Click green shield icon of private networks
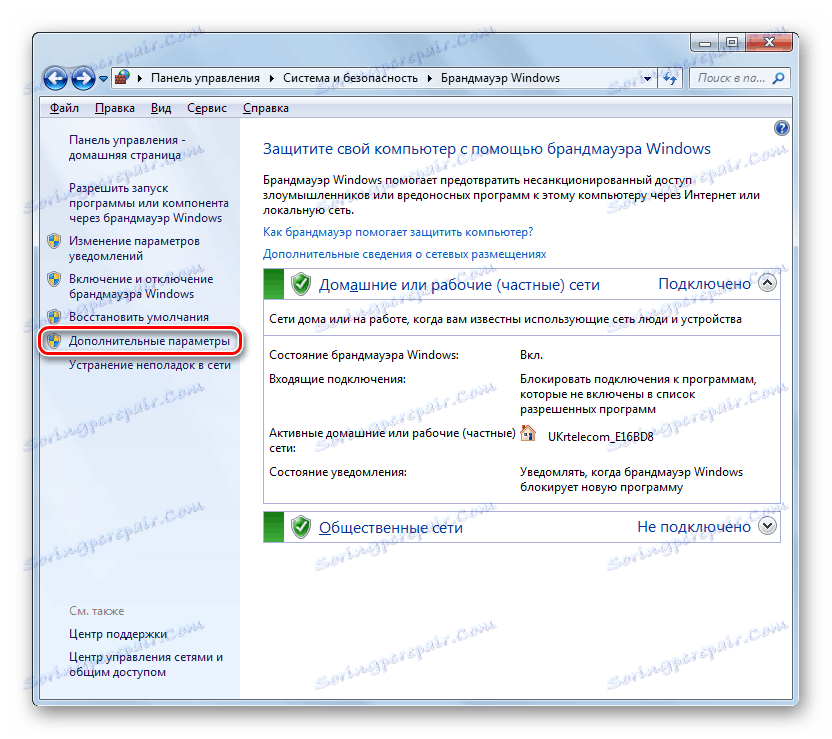This screenshot has width=832, height=739. (x=301, y=284)
